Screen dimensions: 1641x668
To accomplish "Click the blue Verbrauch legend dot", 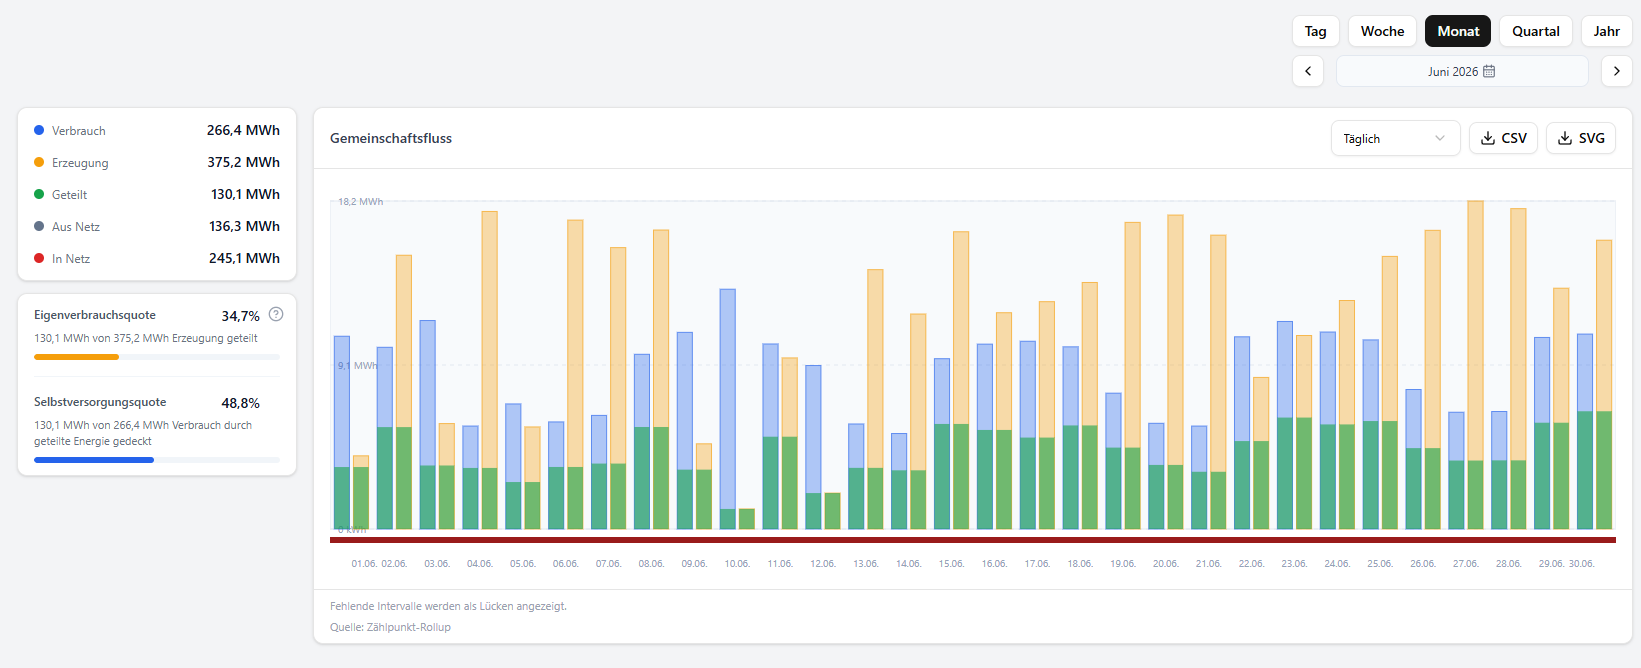I will coord(39,130).
